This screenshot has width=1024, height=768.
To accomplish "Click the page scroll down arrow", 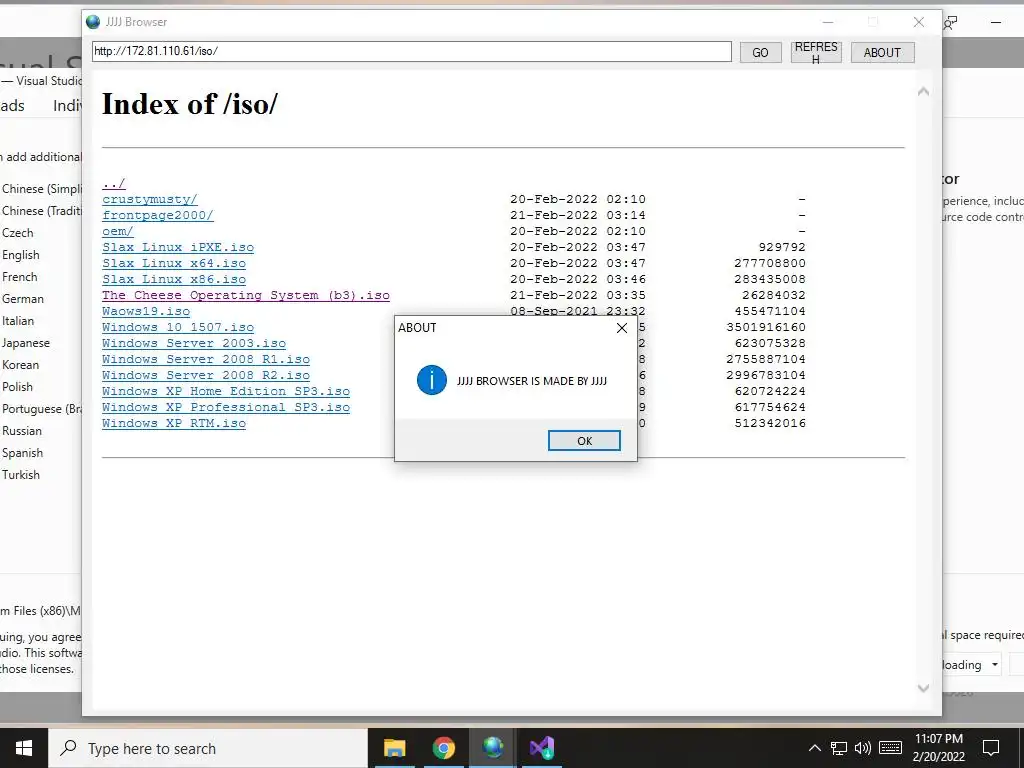I will click(x=923, y=688).
